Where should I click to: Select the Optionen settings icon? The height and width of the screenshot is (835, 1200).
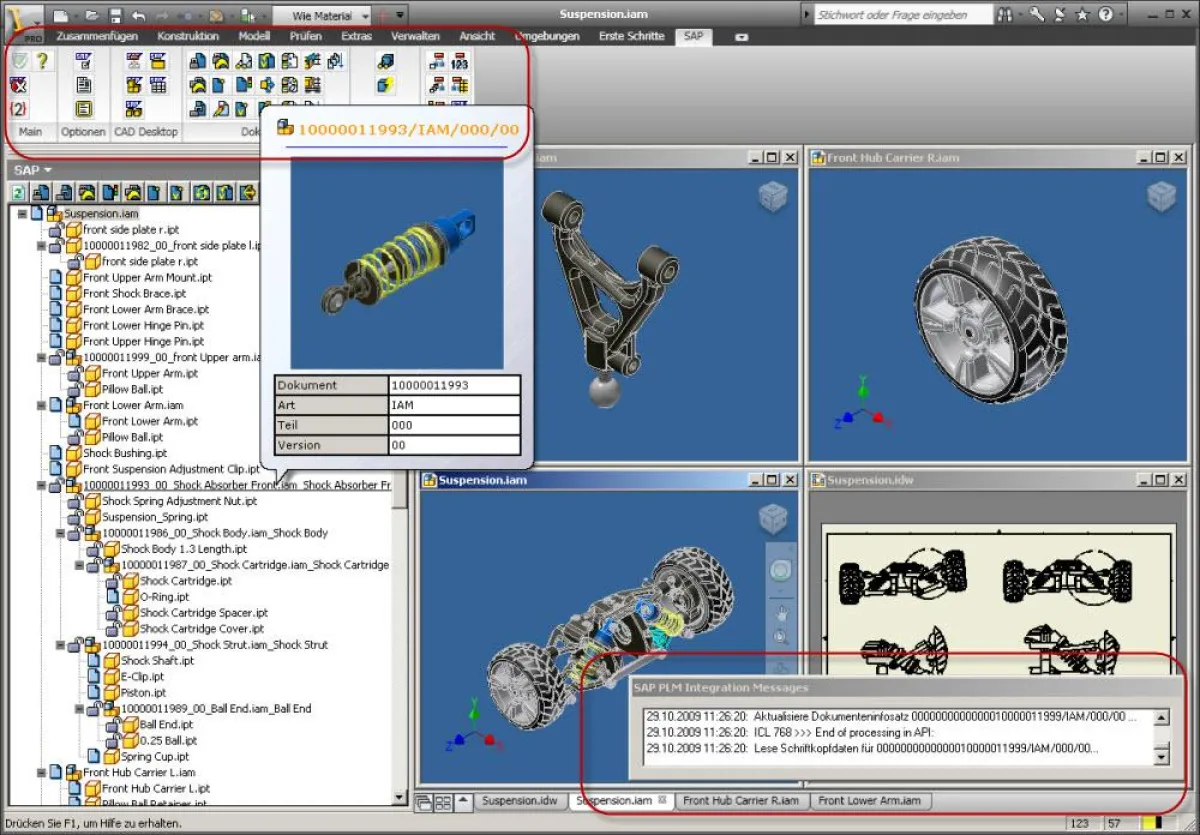(84, 61)
